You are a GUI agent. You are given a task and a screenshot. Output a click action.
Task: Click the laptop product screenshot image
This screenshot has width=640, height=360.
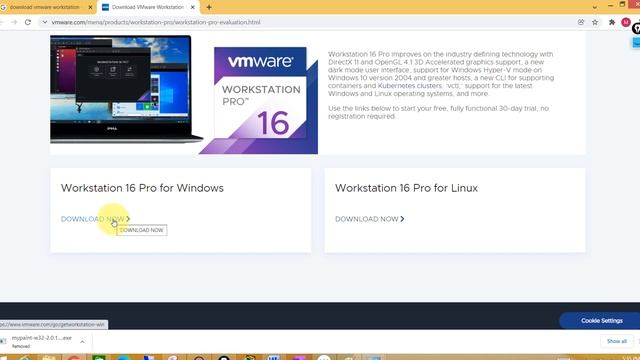tap(126, 89)
